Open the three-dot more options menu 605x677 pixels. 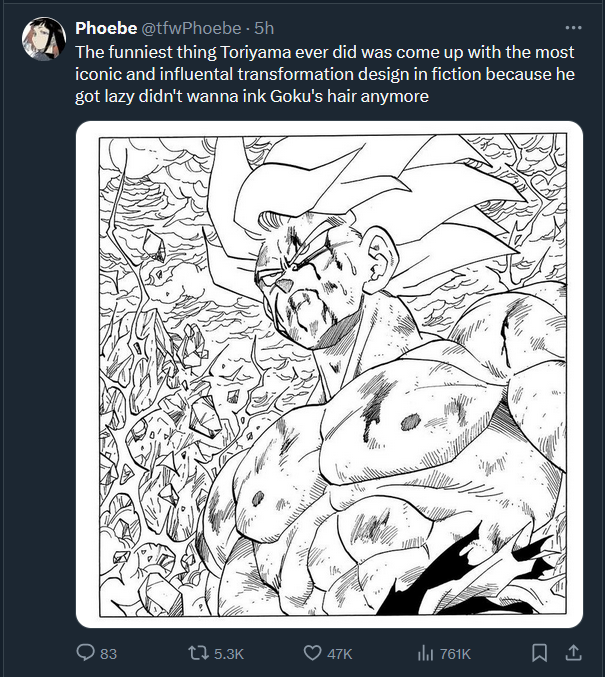coord(573,28)
